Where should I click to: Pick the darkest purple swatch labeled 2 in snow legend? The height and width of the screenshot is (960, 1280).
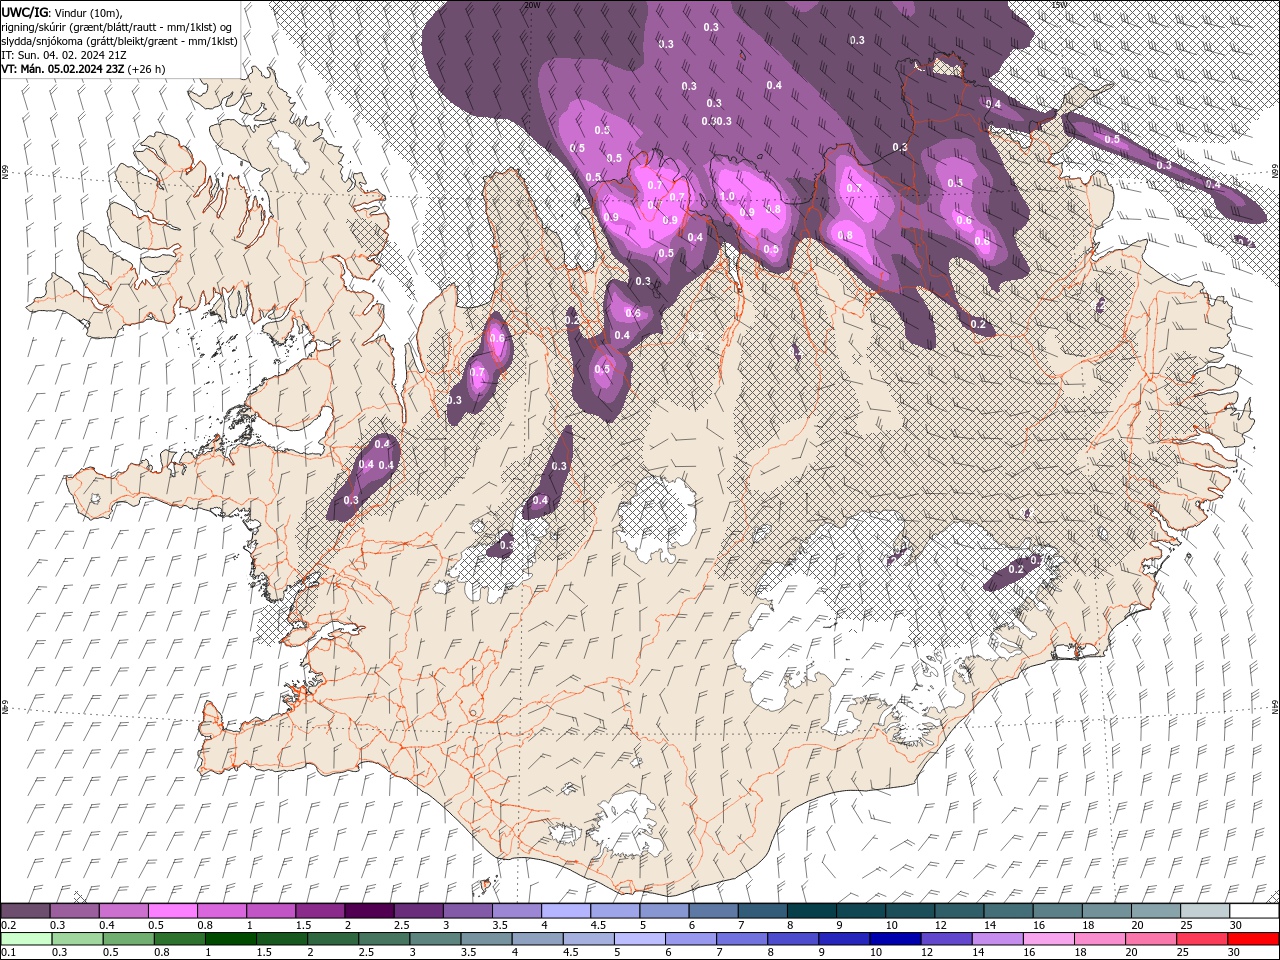pos(369,911)
